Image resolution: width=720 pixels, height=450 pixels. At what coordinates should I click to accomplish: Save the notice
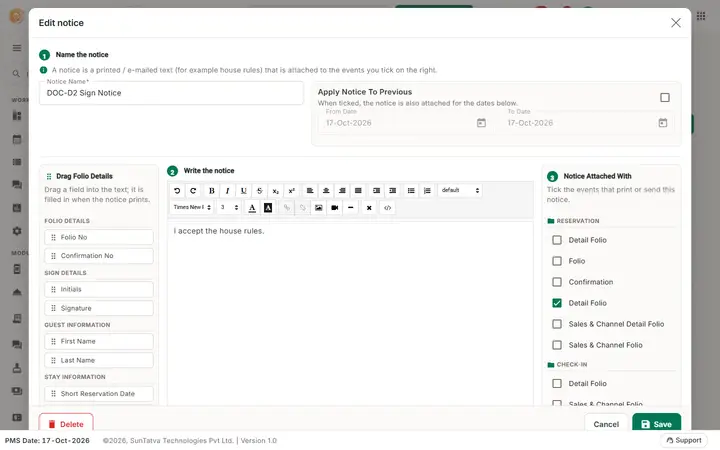656,424
